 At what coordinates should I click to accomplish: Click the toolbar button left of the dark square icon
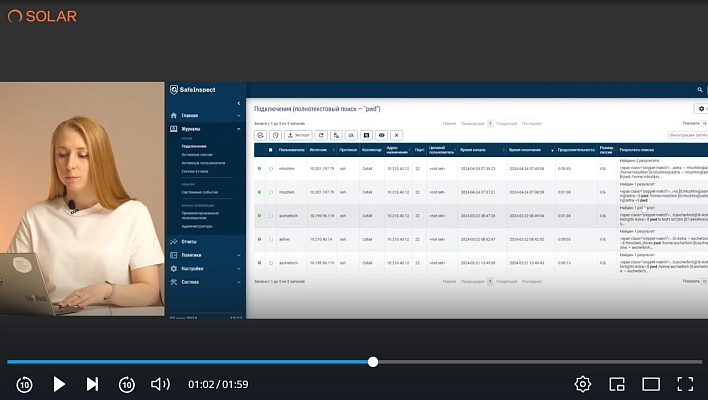[x=351, y=135]
